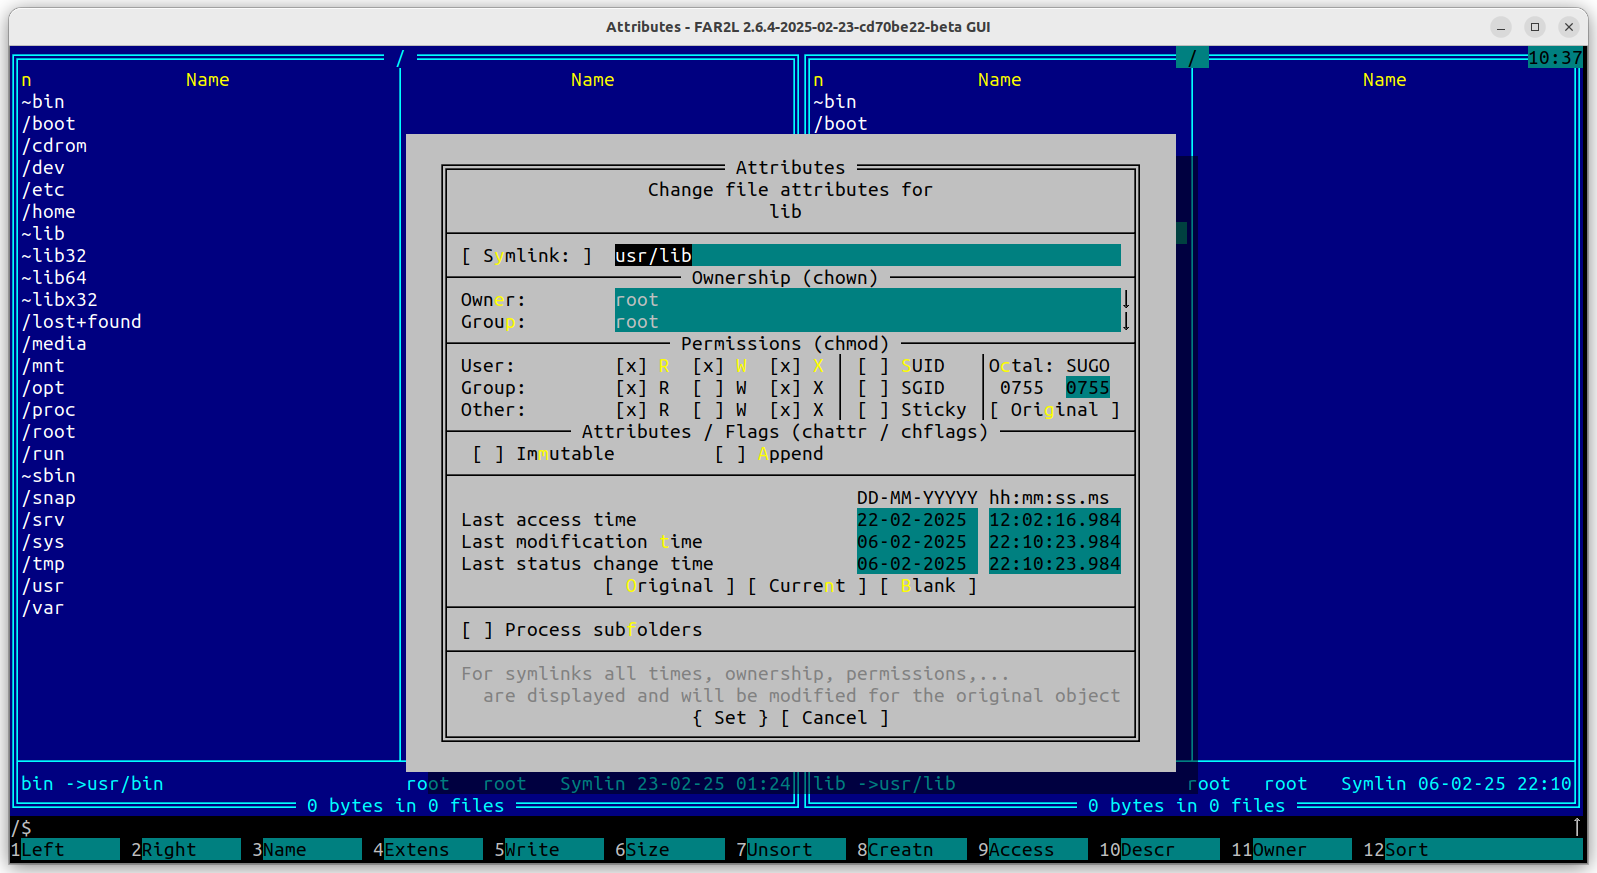
Task: Click the Cancel button
Action: click(x=834, y=718)
